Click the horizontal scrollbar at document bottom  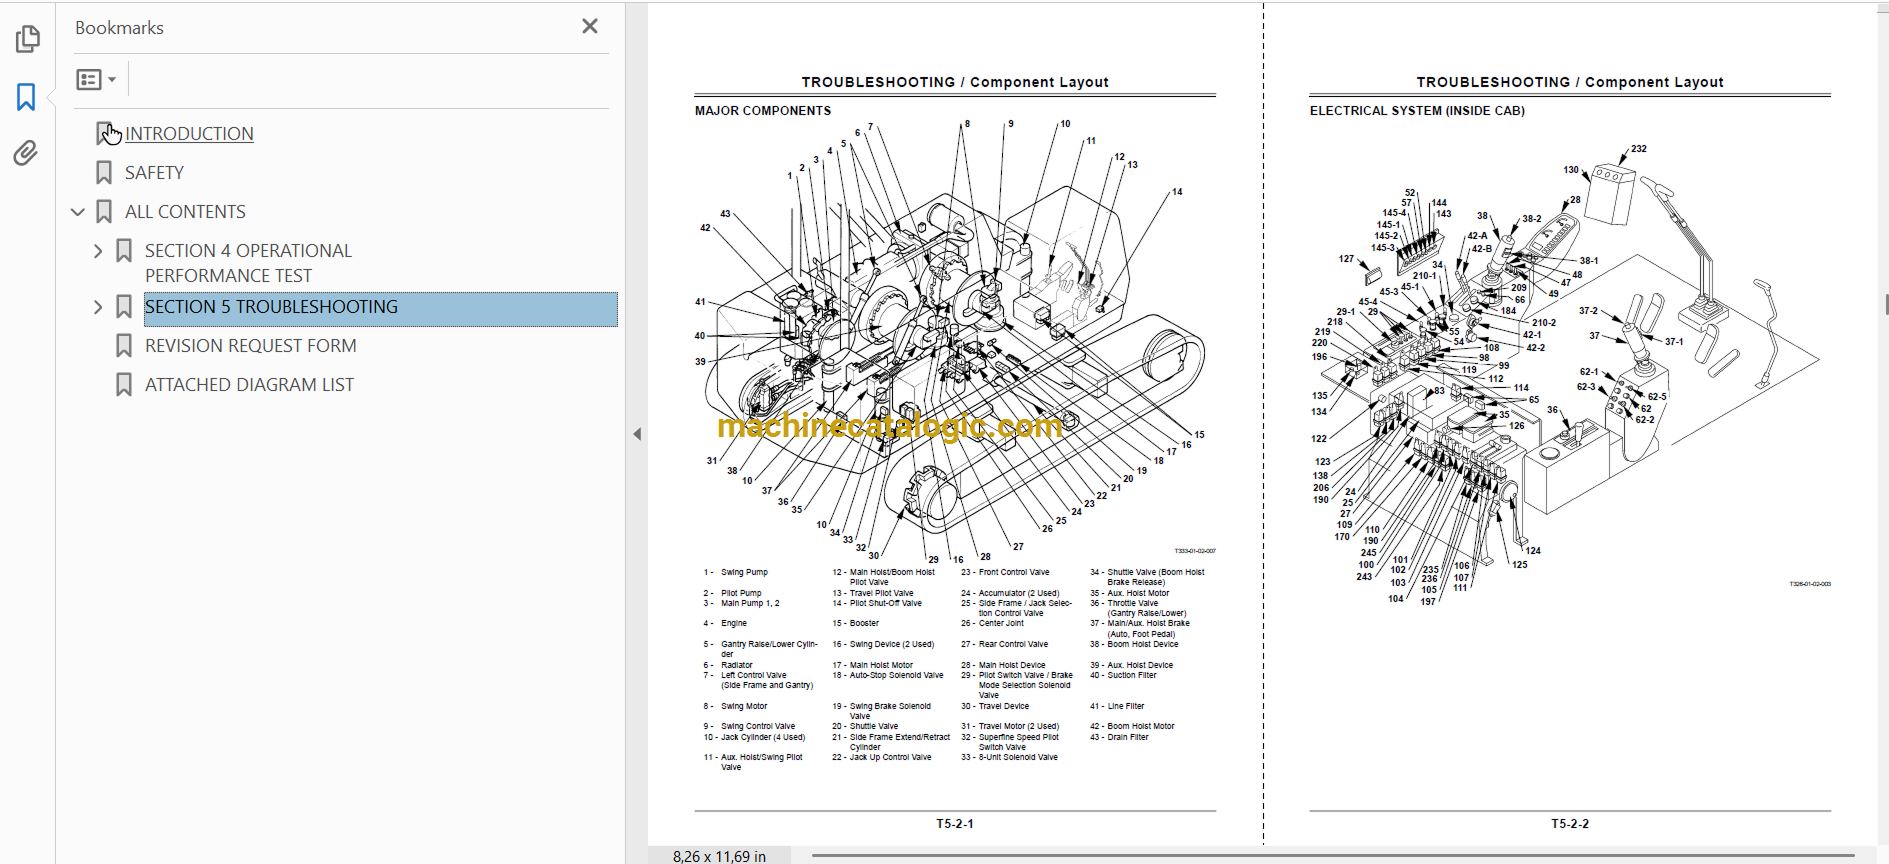[1332, 856]
